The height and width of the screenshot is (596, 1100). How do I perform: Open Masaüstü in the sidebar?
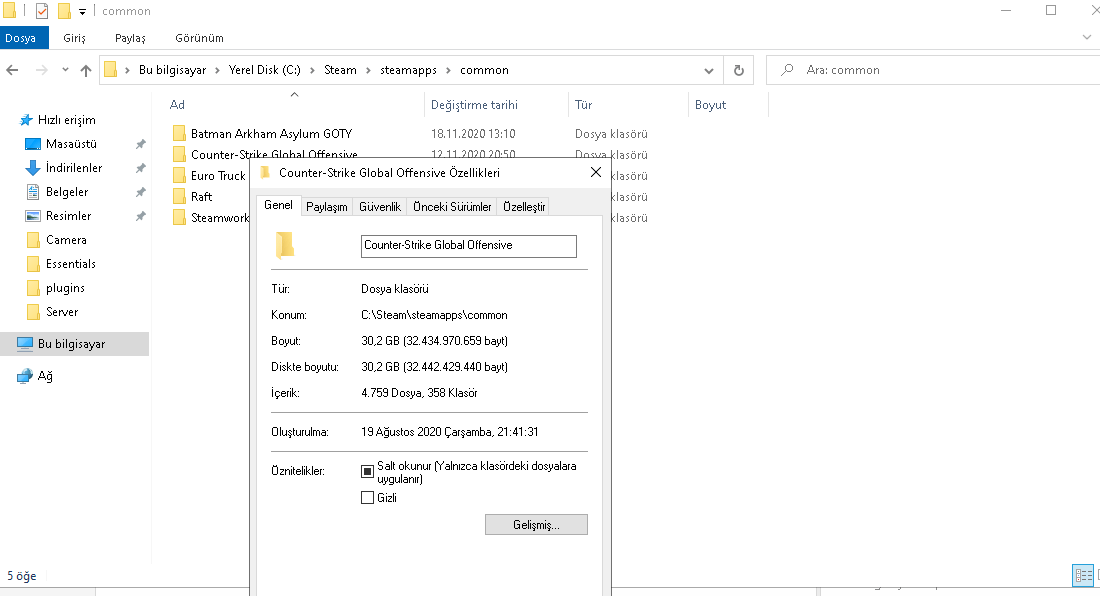[x=71, y=144]
